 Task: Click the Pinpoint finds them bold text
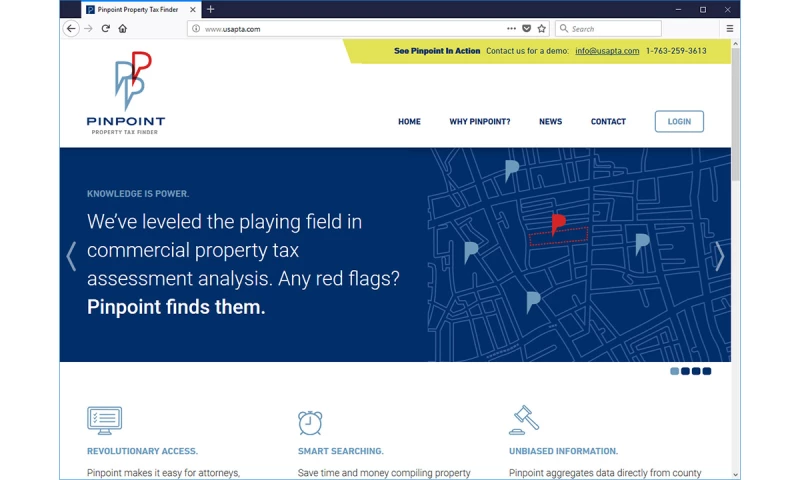pyautogui.click(x=176, y=307)
